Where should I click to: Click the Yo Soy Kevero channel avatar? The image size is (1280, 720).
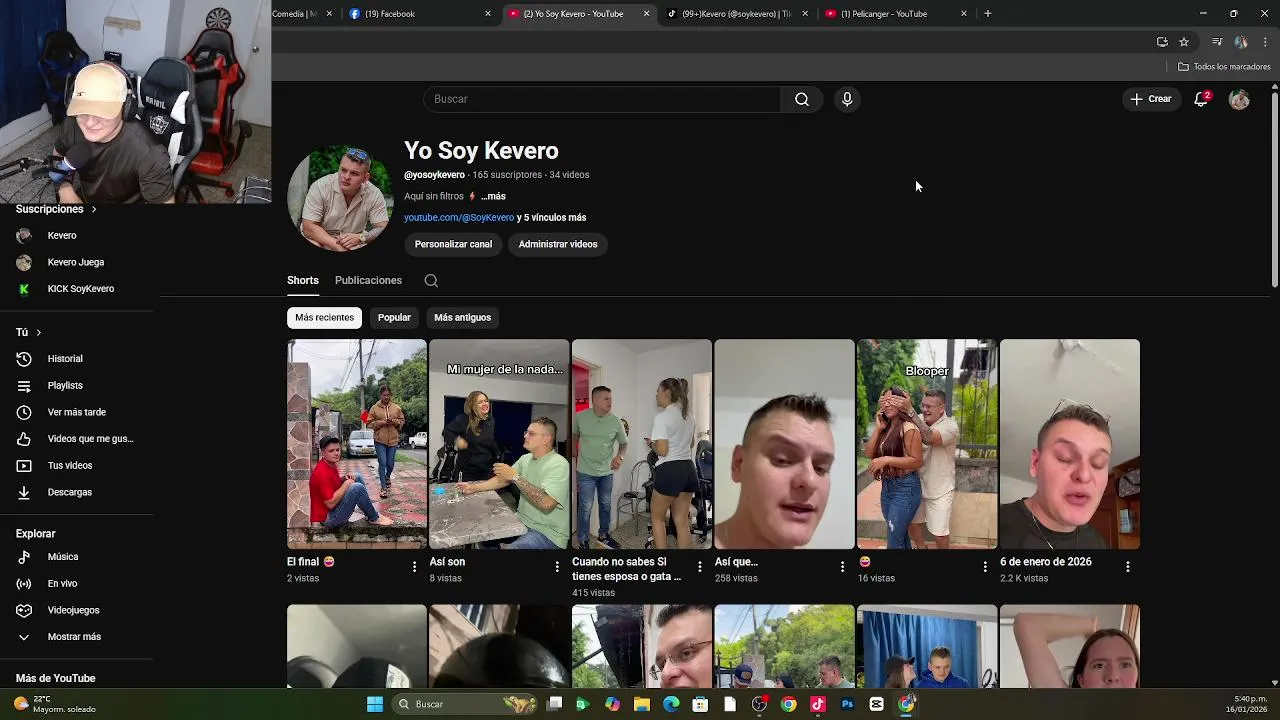340,197
